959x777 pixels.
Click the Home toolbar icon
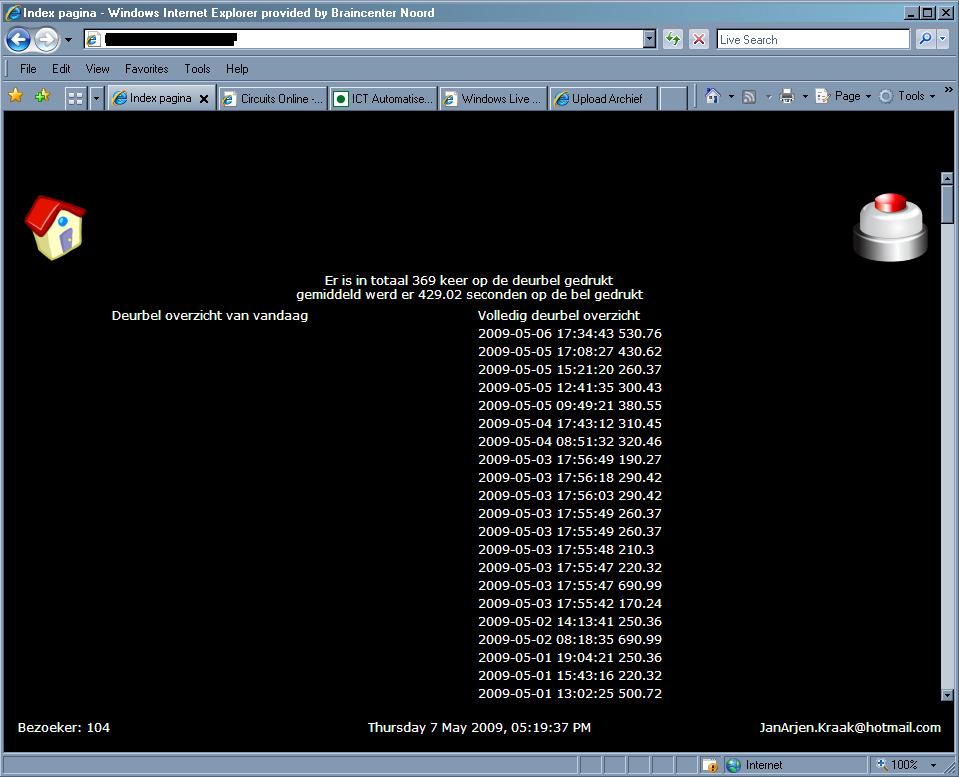pos(712,97)
